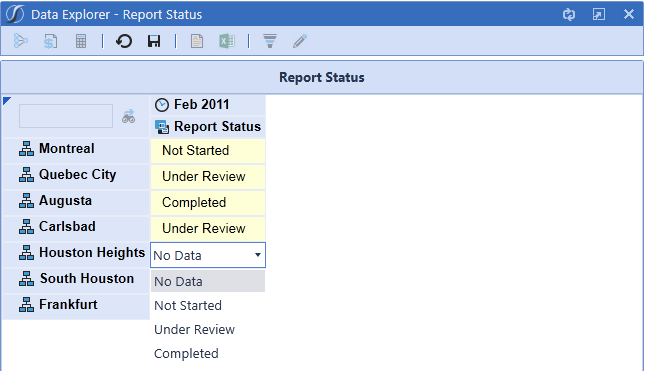Click Quebec City's Under Review cell
Image resolution: width=646 pixels, height=371 pixels.
pyautogui.click(x=208, y=177)
